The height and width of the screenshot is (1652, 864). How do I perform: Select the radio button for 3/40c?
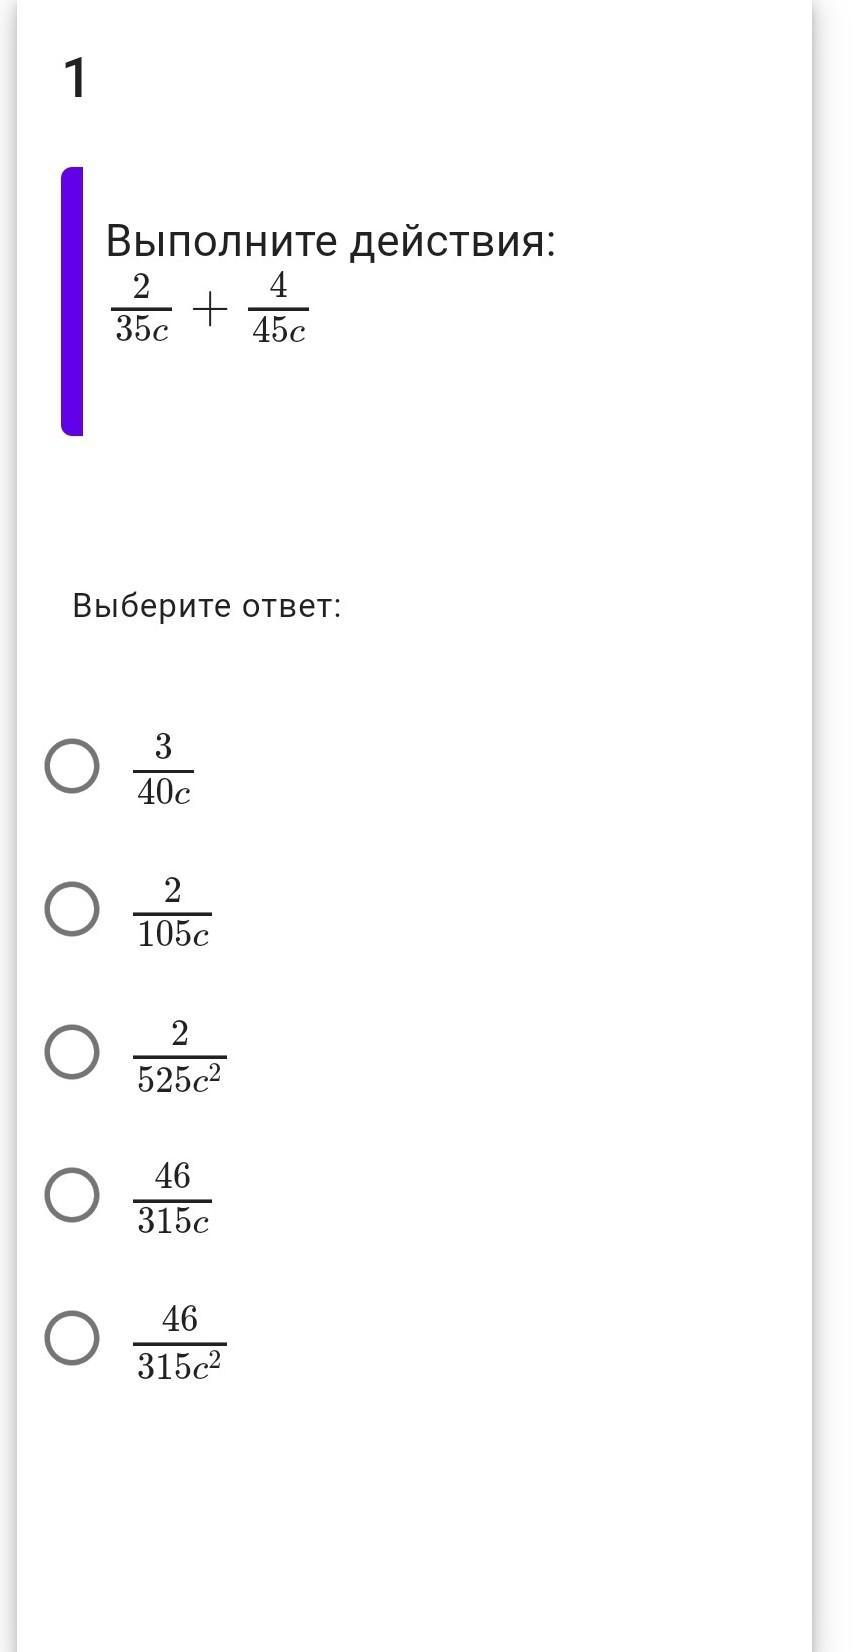(72, 767)
